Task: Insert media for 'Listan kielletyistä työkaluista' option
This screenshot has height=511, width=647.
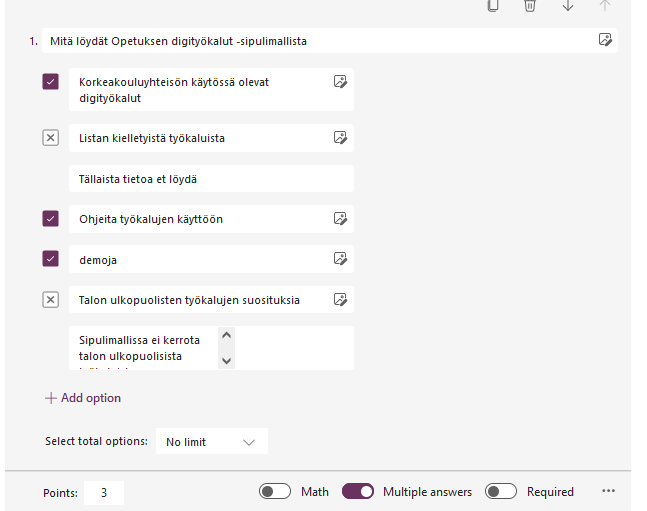Action: pyautogui.click(x=340, y=137)
